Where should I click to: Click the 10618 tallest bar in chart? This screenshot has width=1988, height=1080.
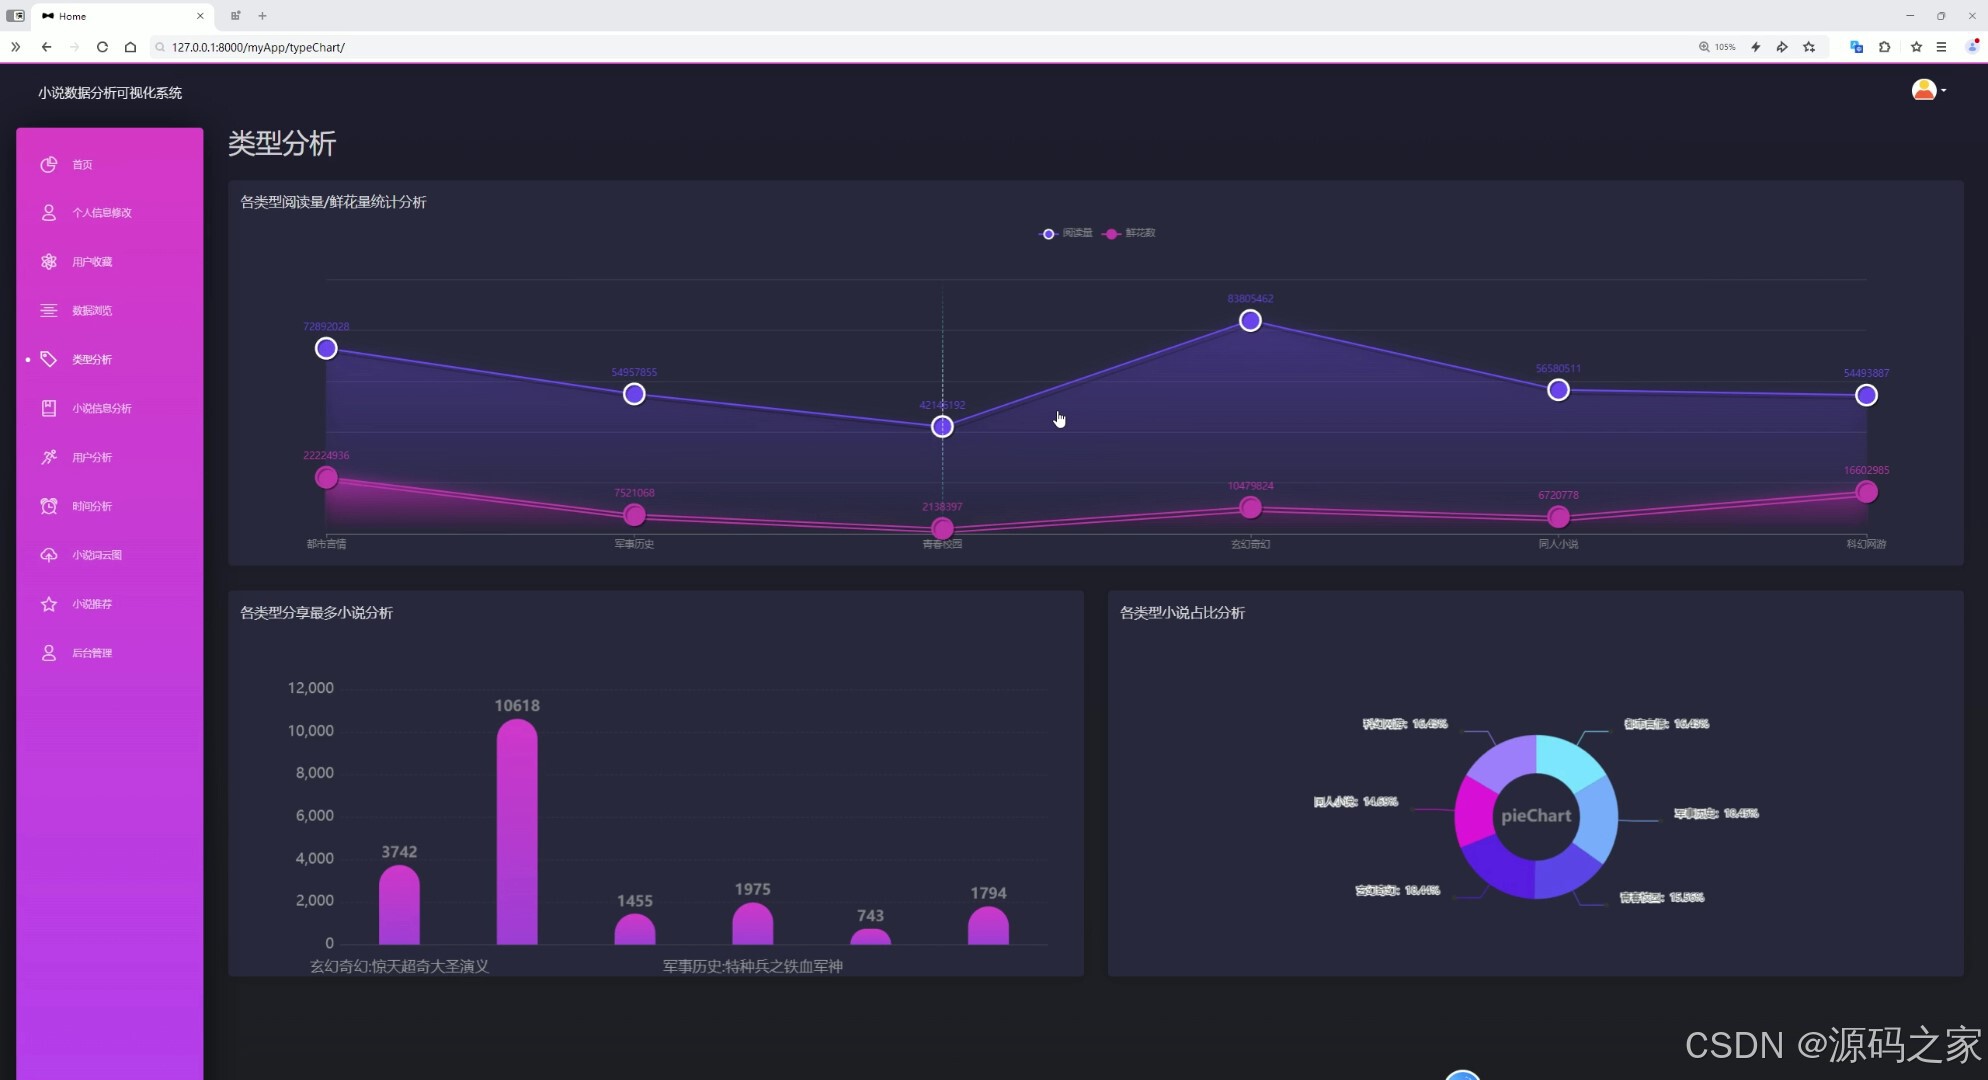(x=517, y=830)
